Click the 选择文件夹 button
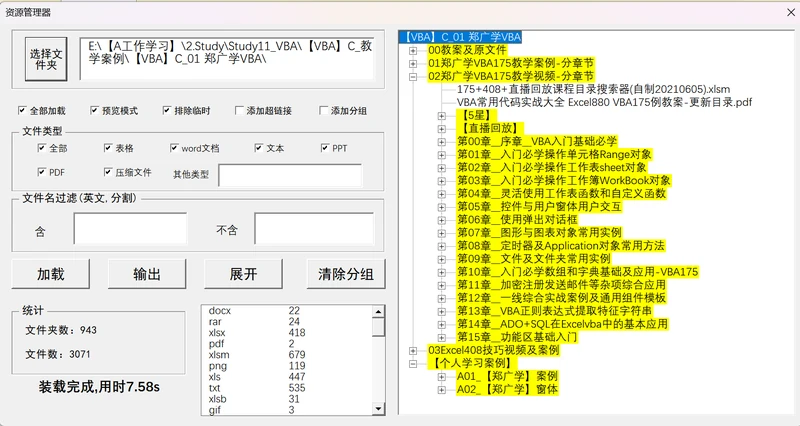This screenshot has width=800, height=426. coord(46,59)
